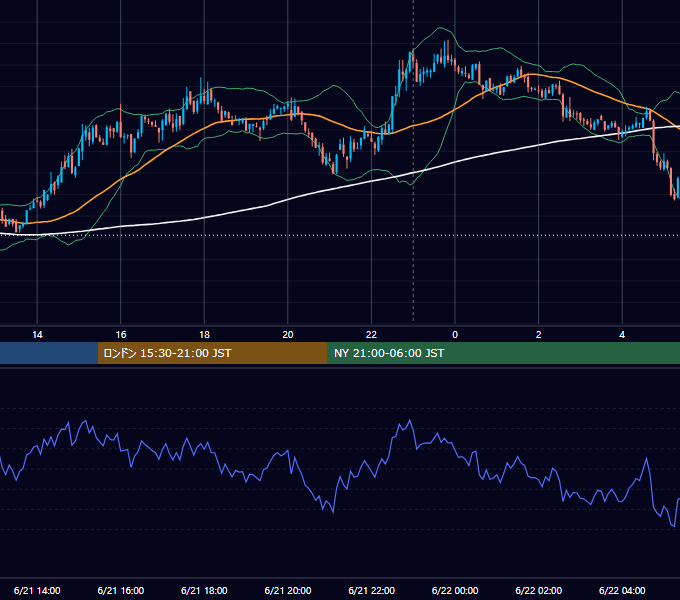Click the 4 hour axis label
Image resolution: width=680 pixels, height=600 pixels.
(622, 335)
